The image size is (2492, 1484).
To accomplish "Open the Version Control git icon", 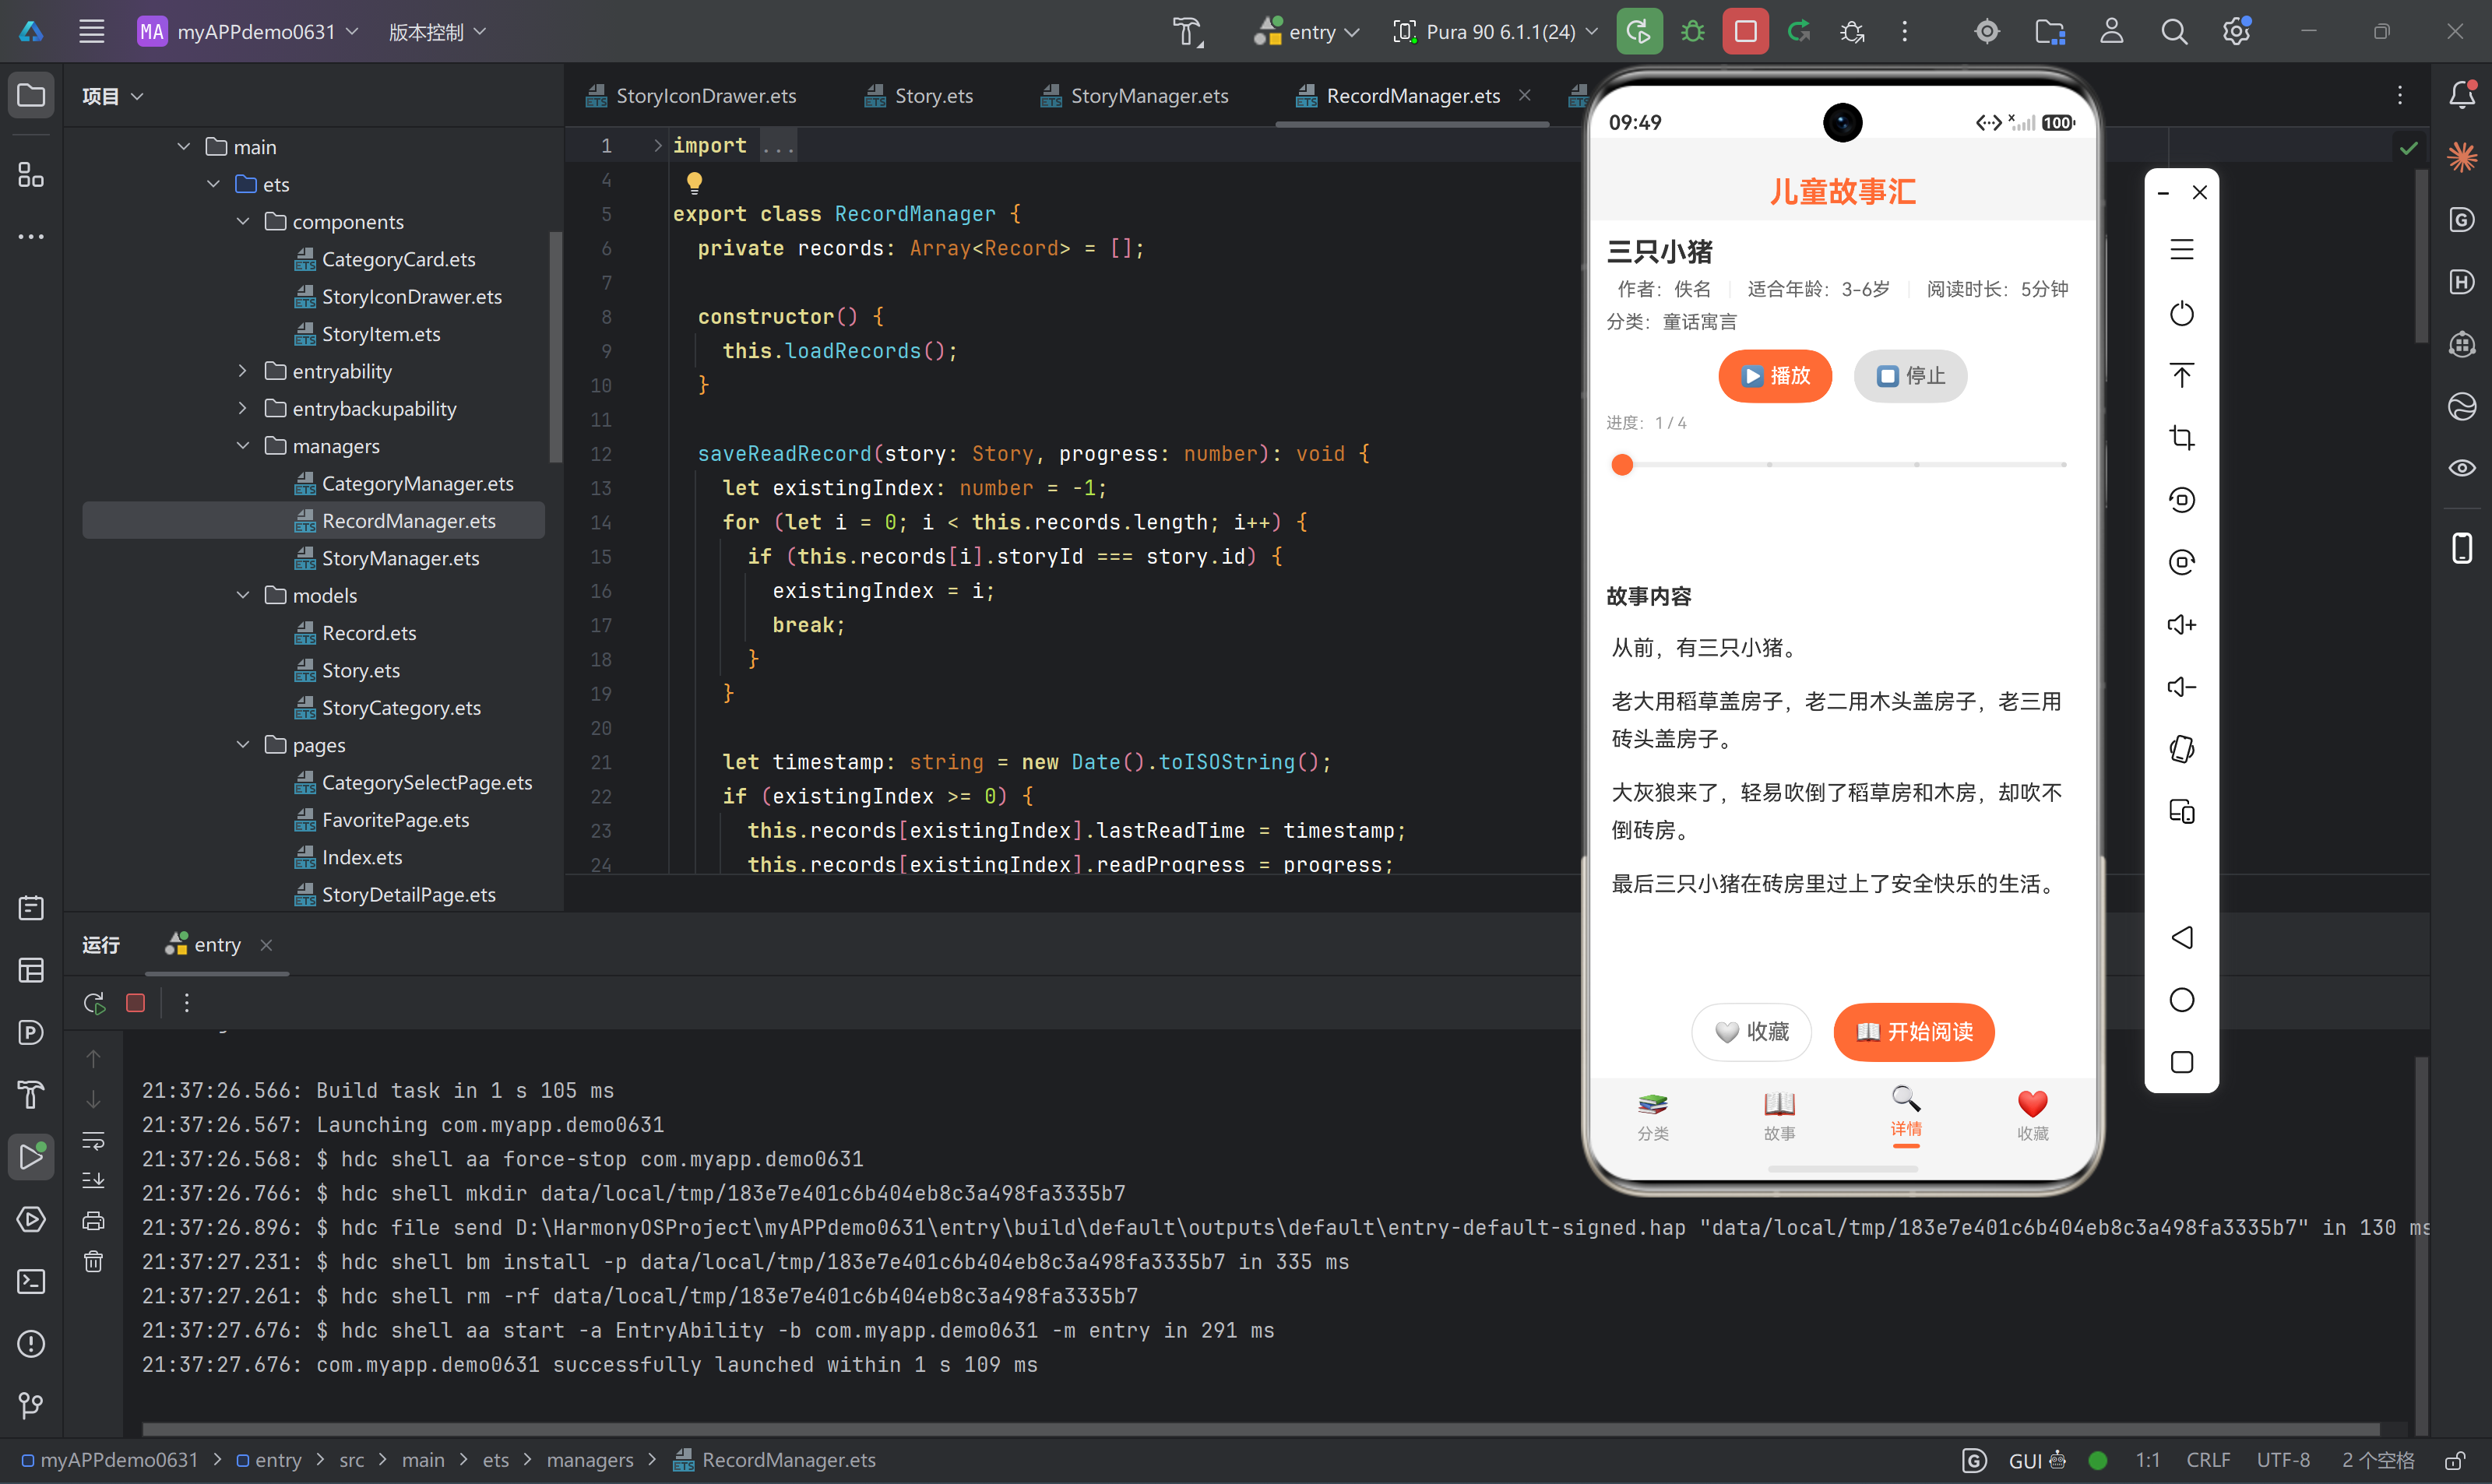I will click(x=31, y=1405).
